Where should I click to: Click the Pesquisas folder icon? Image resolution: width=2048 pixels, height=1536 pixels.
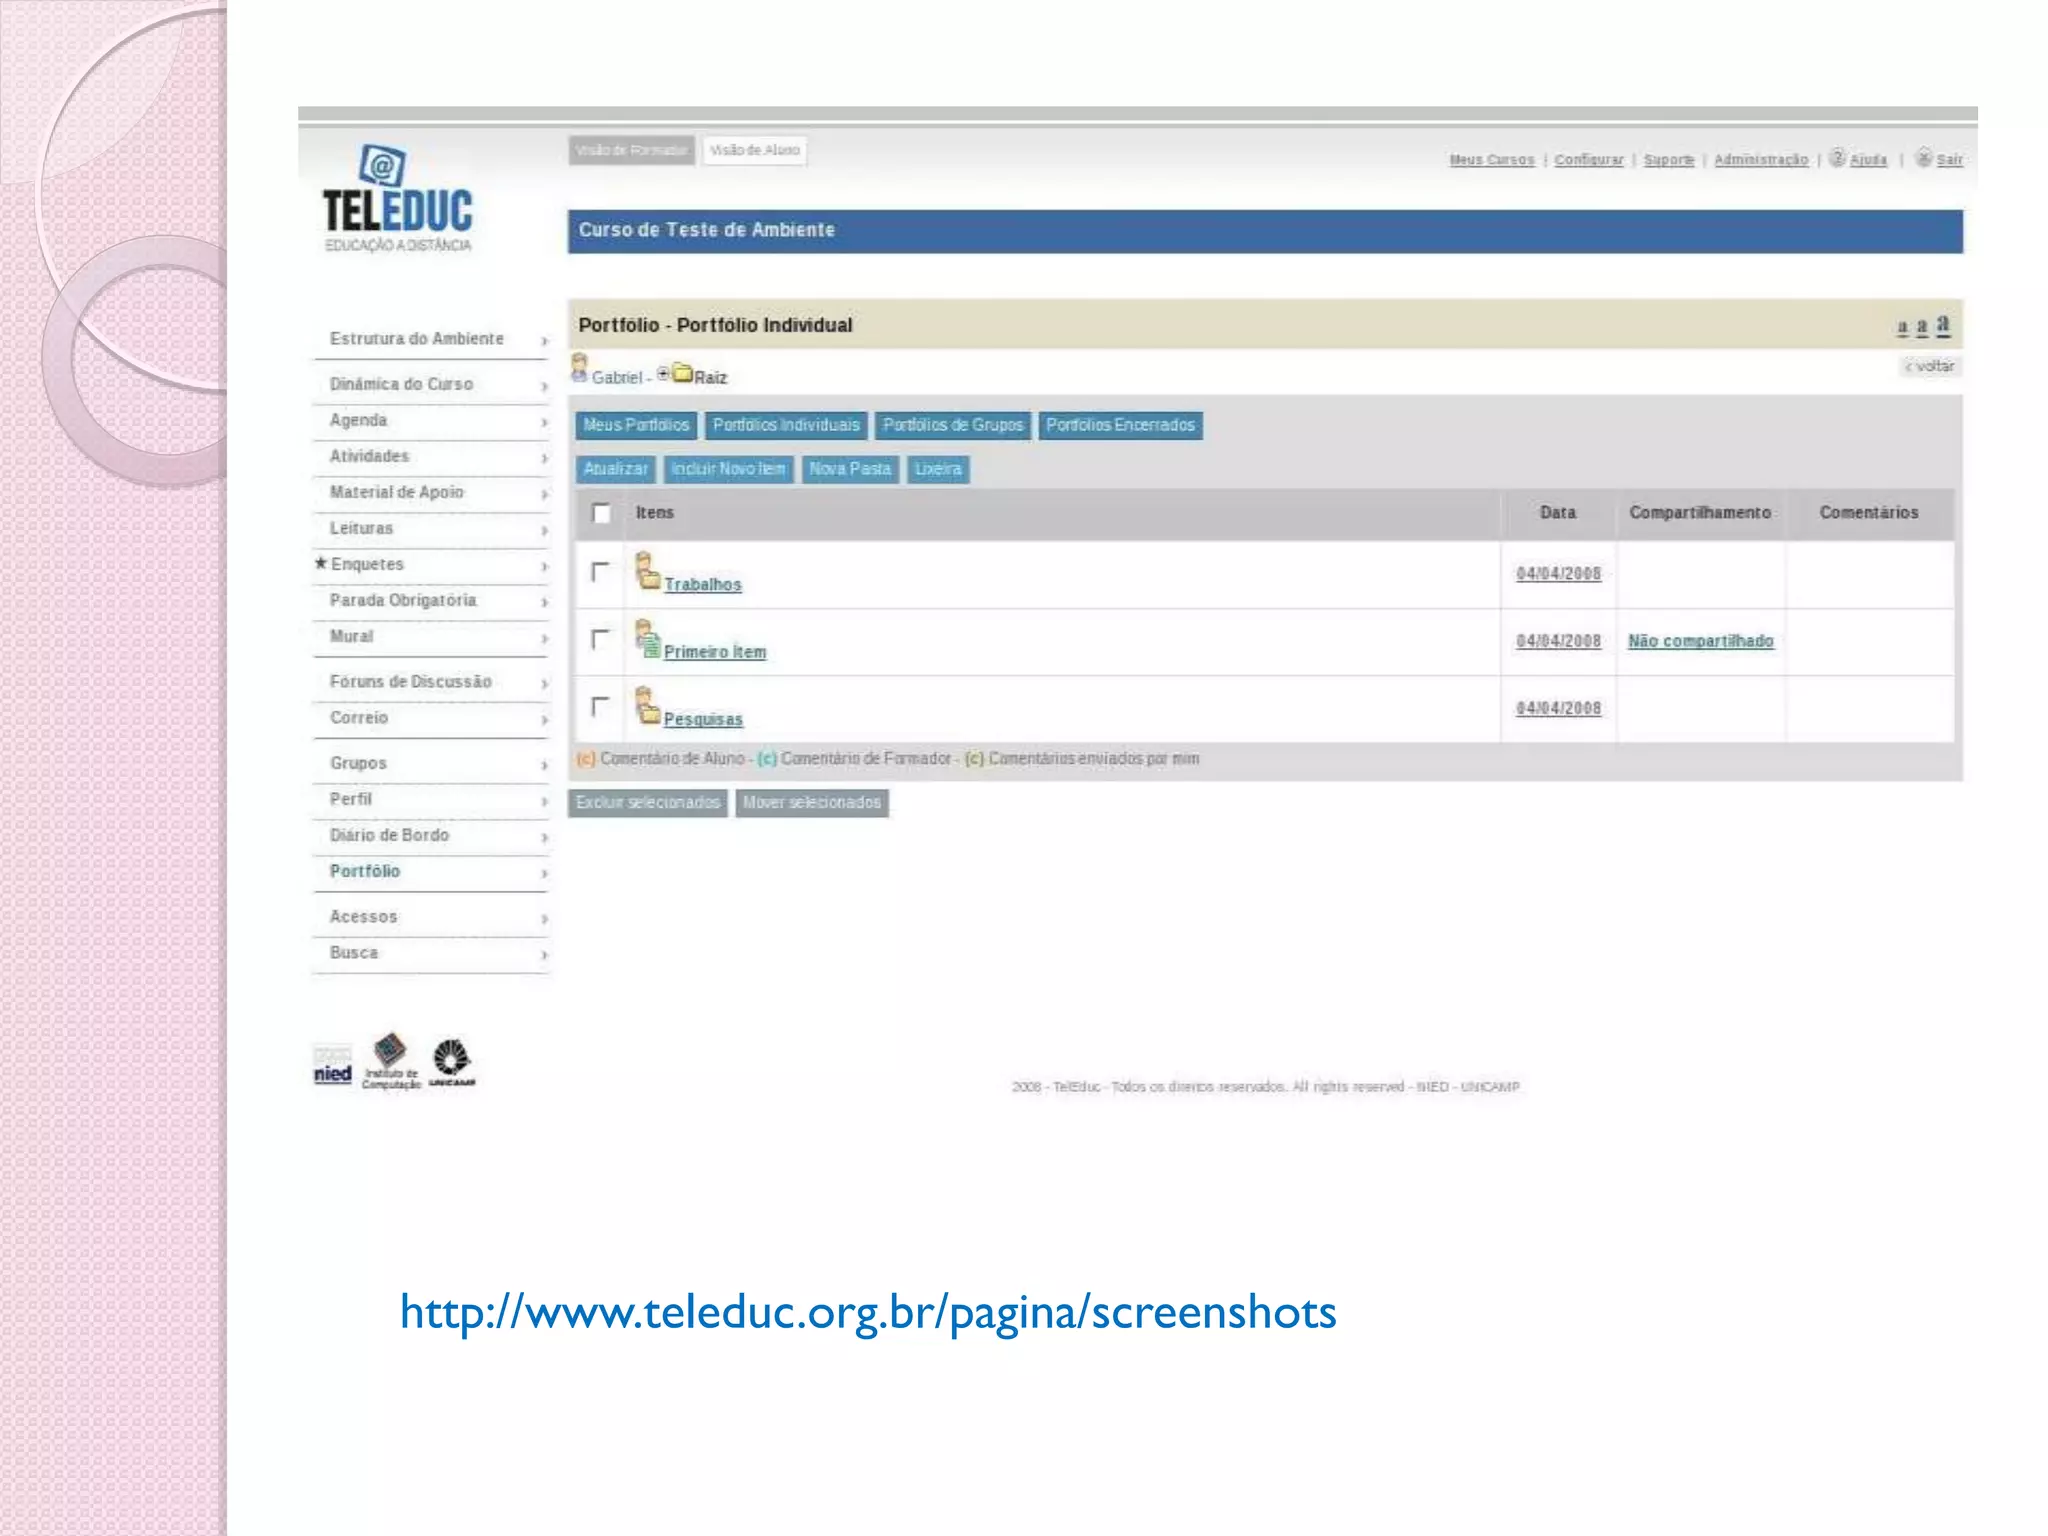pos(647,705)
